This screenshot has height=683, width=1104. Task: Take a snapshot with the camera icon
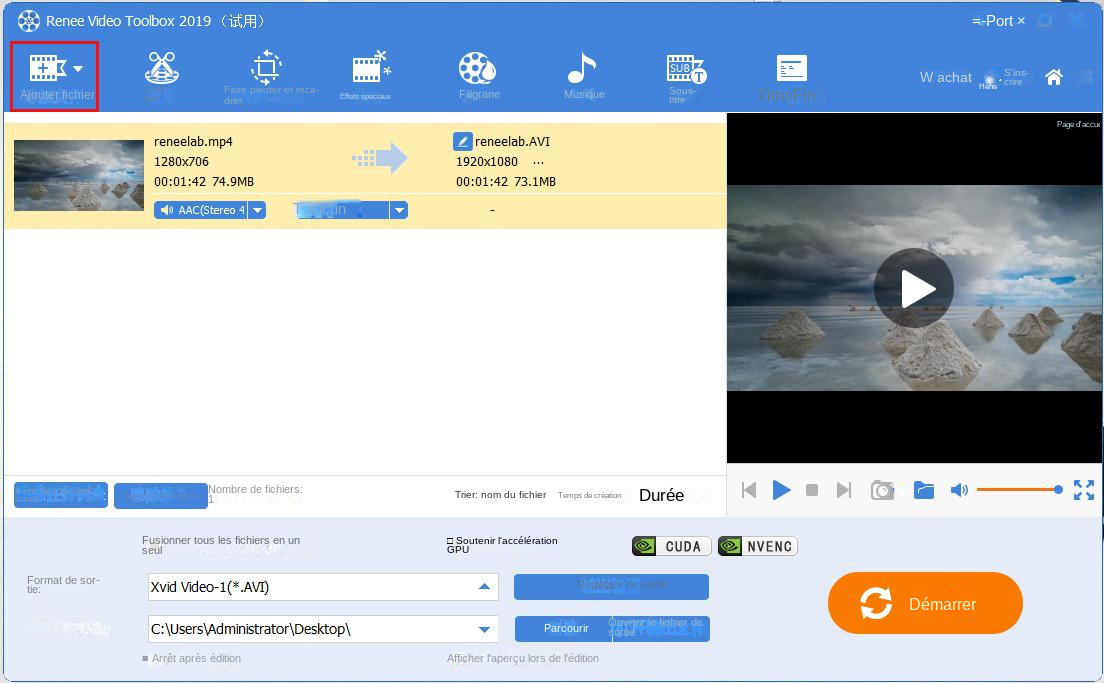coord(883,490)
